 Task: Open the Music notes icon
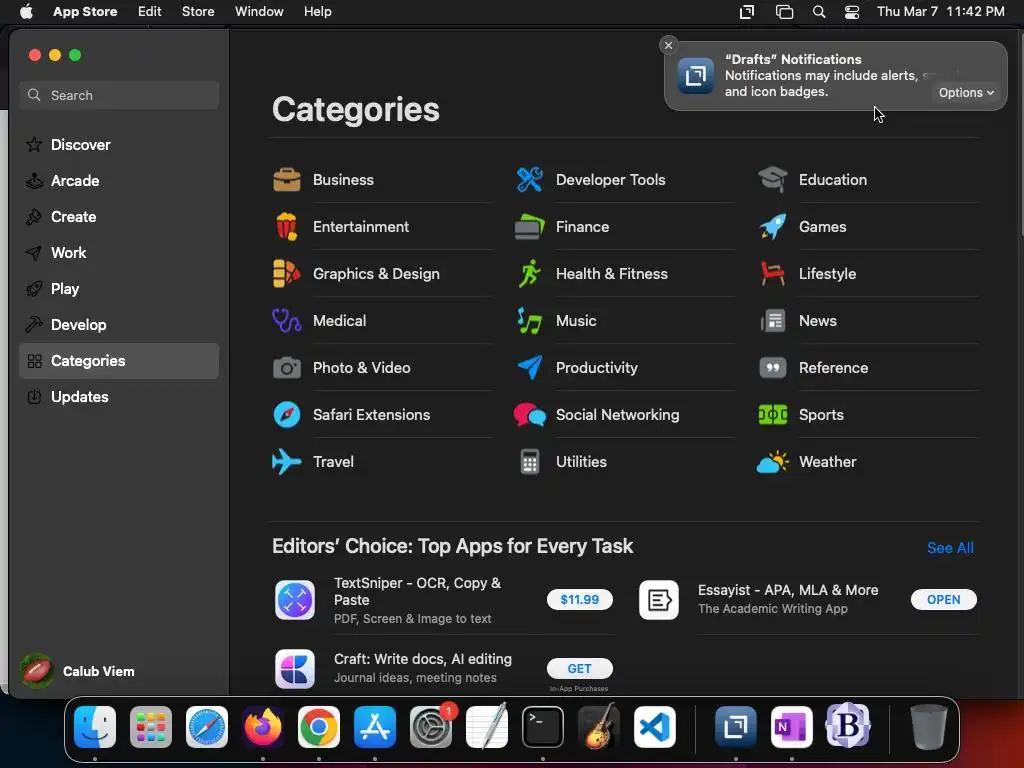coord(530,321)
